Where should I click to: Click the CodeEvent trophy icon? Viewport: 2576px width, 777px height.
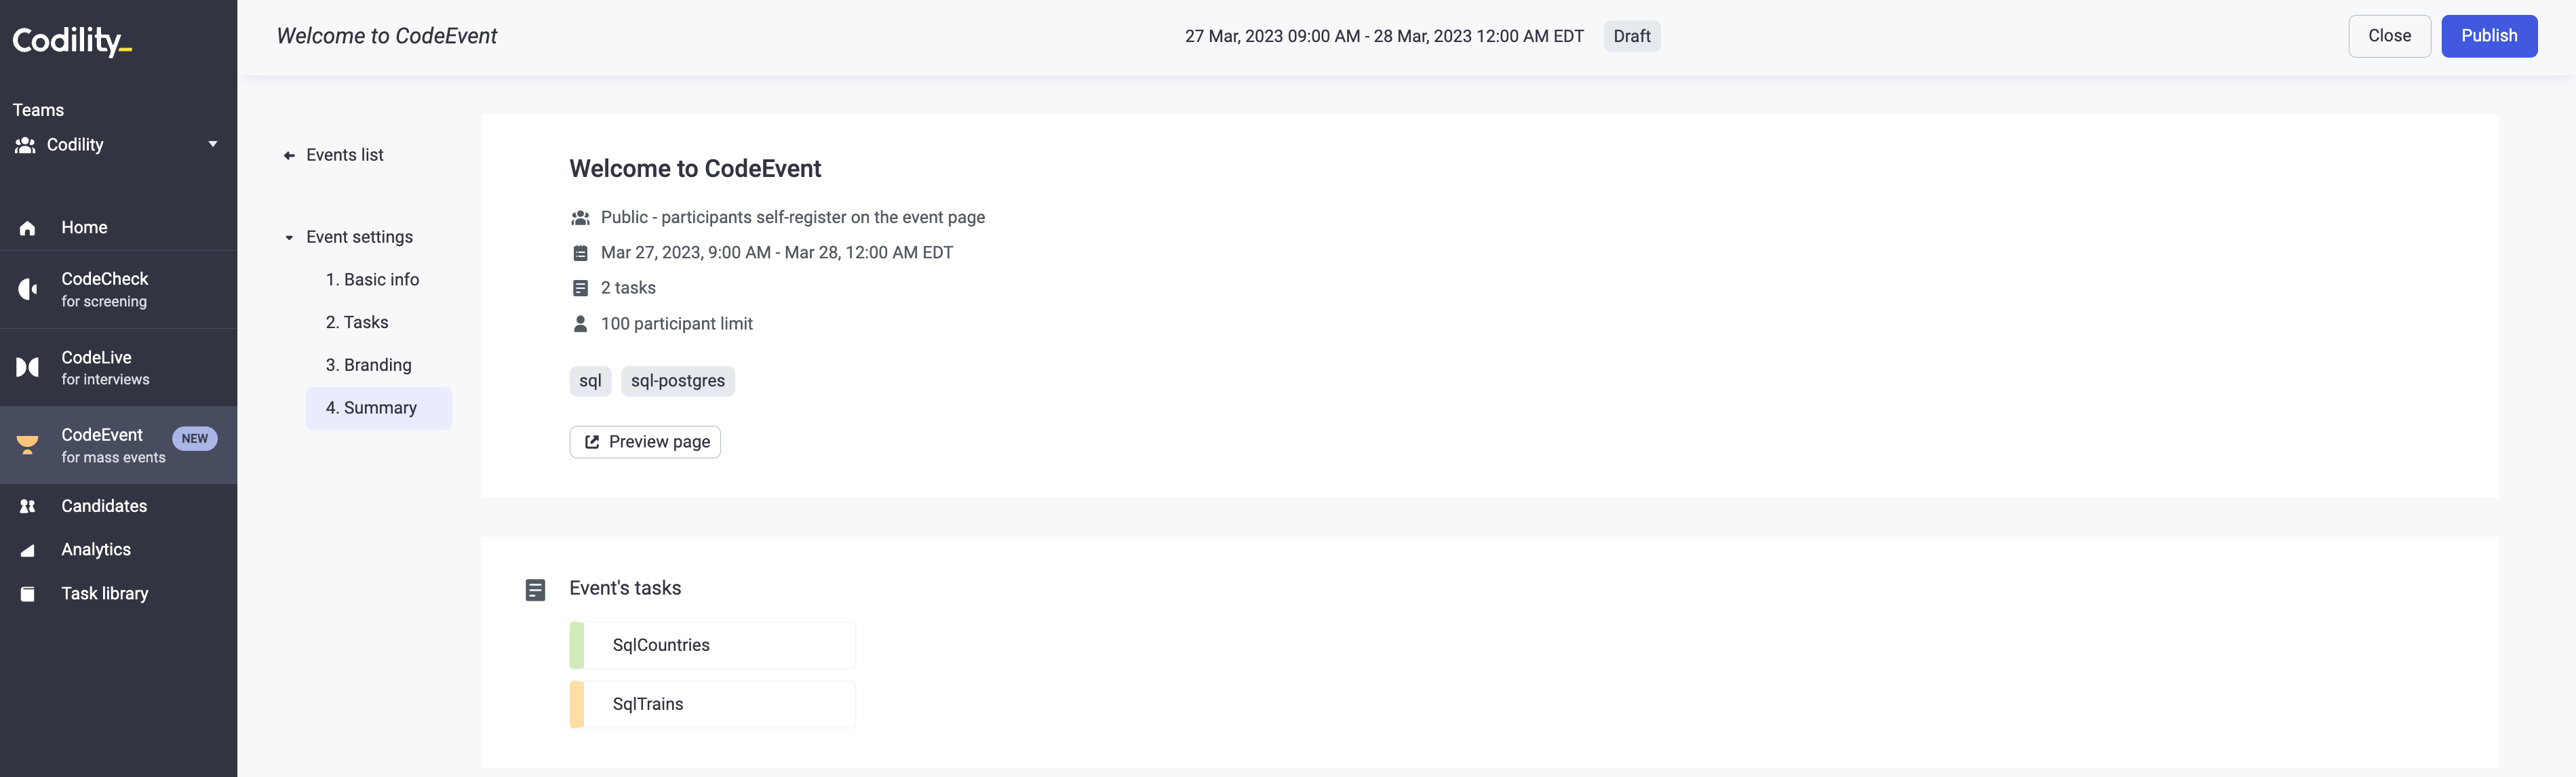pyautogui.click(x=27, y=445)
